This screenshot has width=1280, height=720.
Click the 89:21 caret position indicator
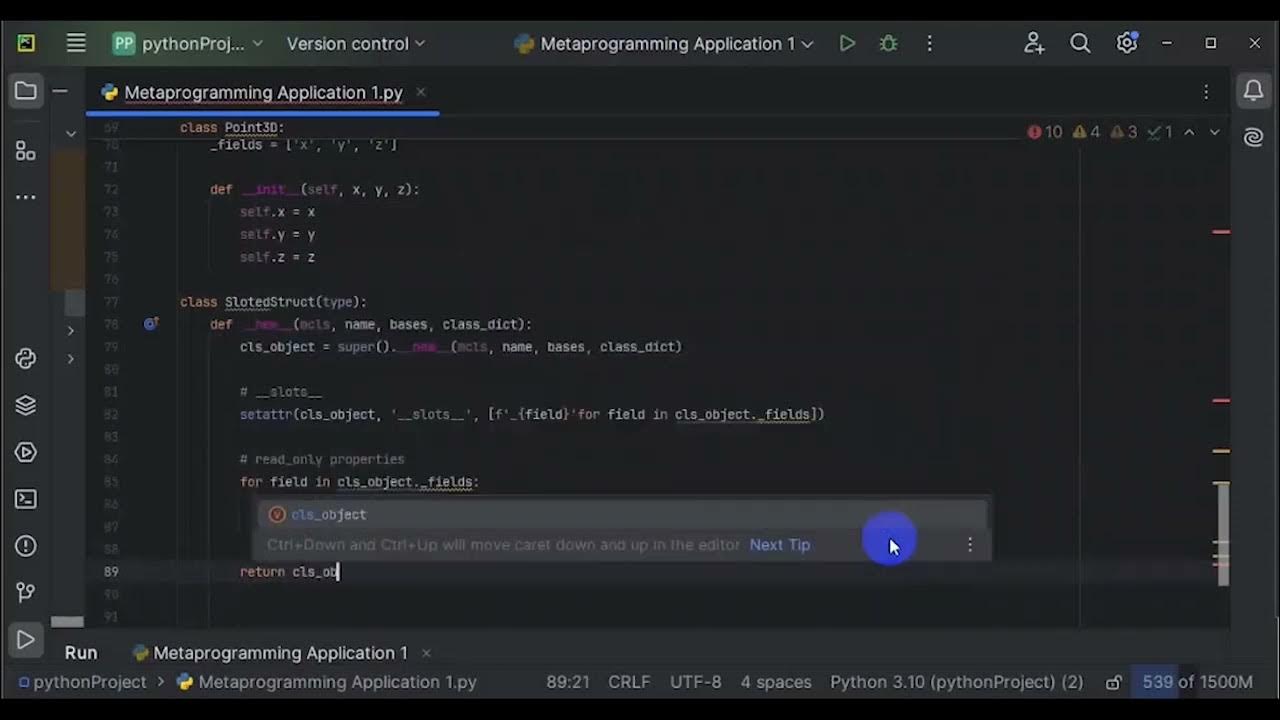568,682
